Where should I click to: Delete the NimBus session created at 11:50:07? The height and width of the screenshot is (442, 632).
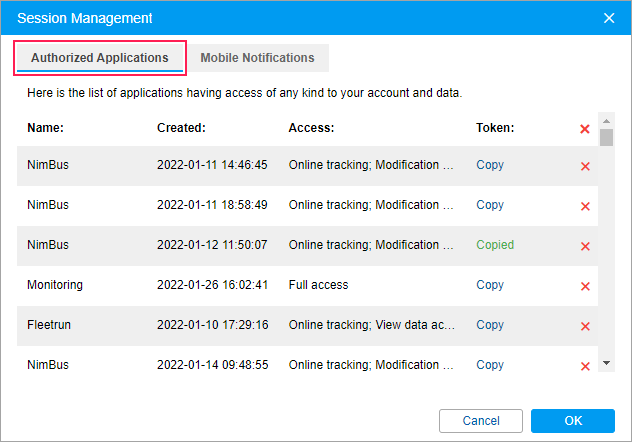click(585, 246)
